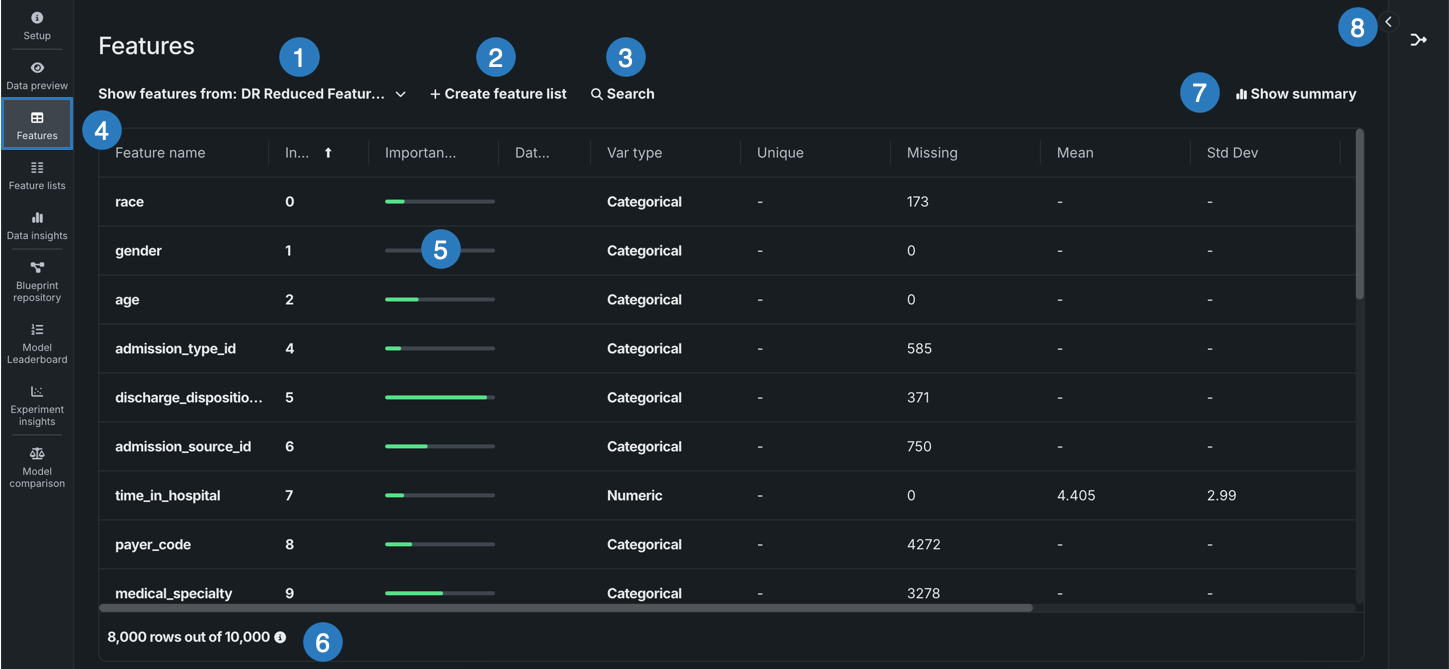Select the time_in_hospital feature row
Screen dimensions: 1449x669
(167, 496)
